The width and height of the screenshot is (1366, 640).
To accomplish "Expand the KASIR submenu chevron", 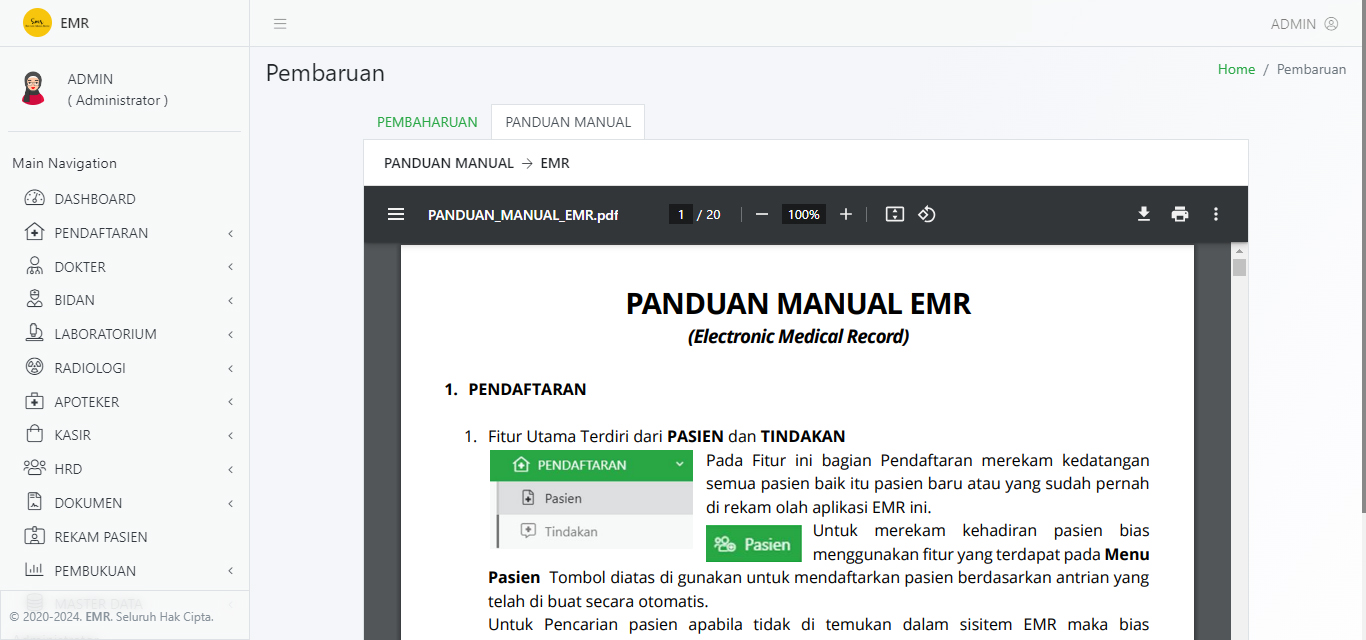I will pyautogui.click(x=230, y=435).
